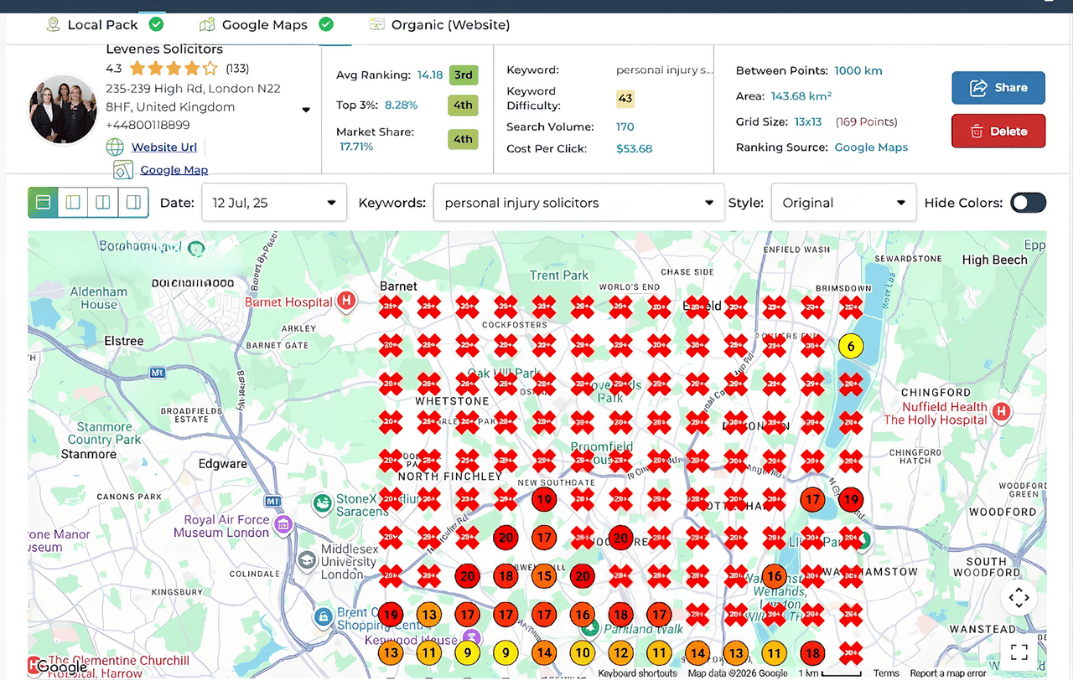The height and width of the screenshot is (680, 1080).
Task: Click the Royal Air Force Museum marker icon
Action: [x=282, y=524]
